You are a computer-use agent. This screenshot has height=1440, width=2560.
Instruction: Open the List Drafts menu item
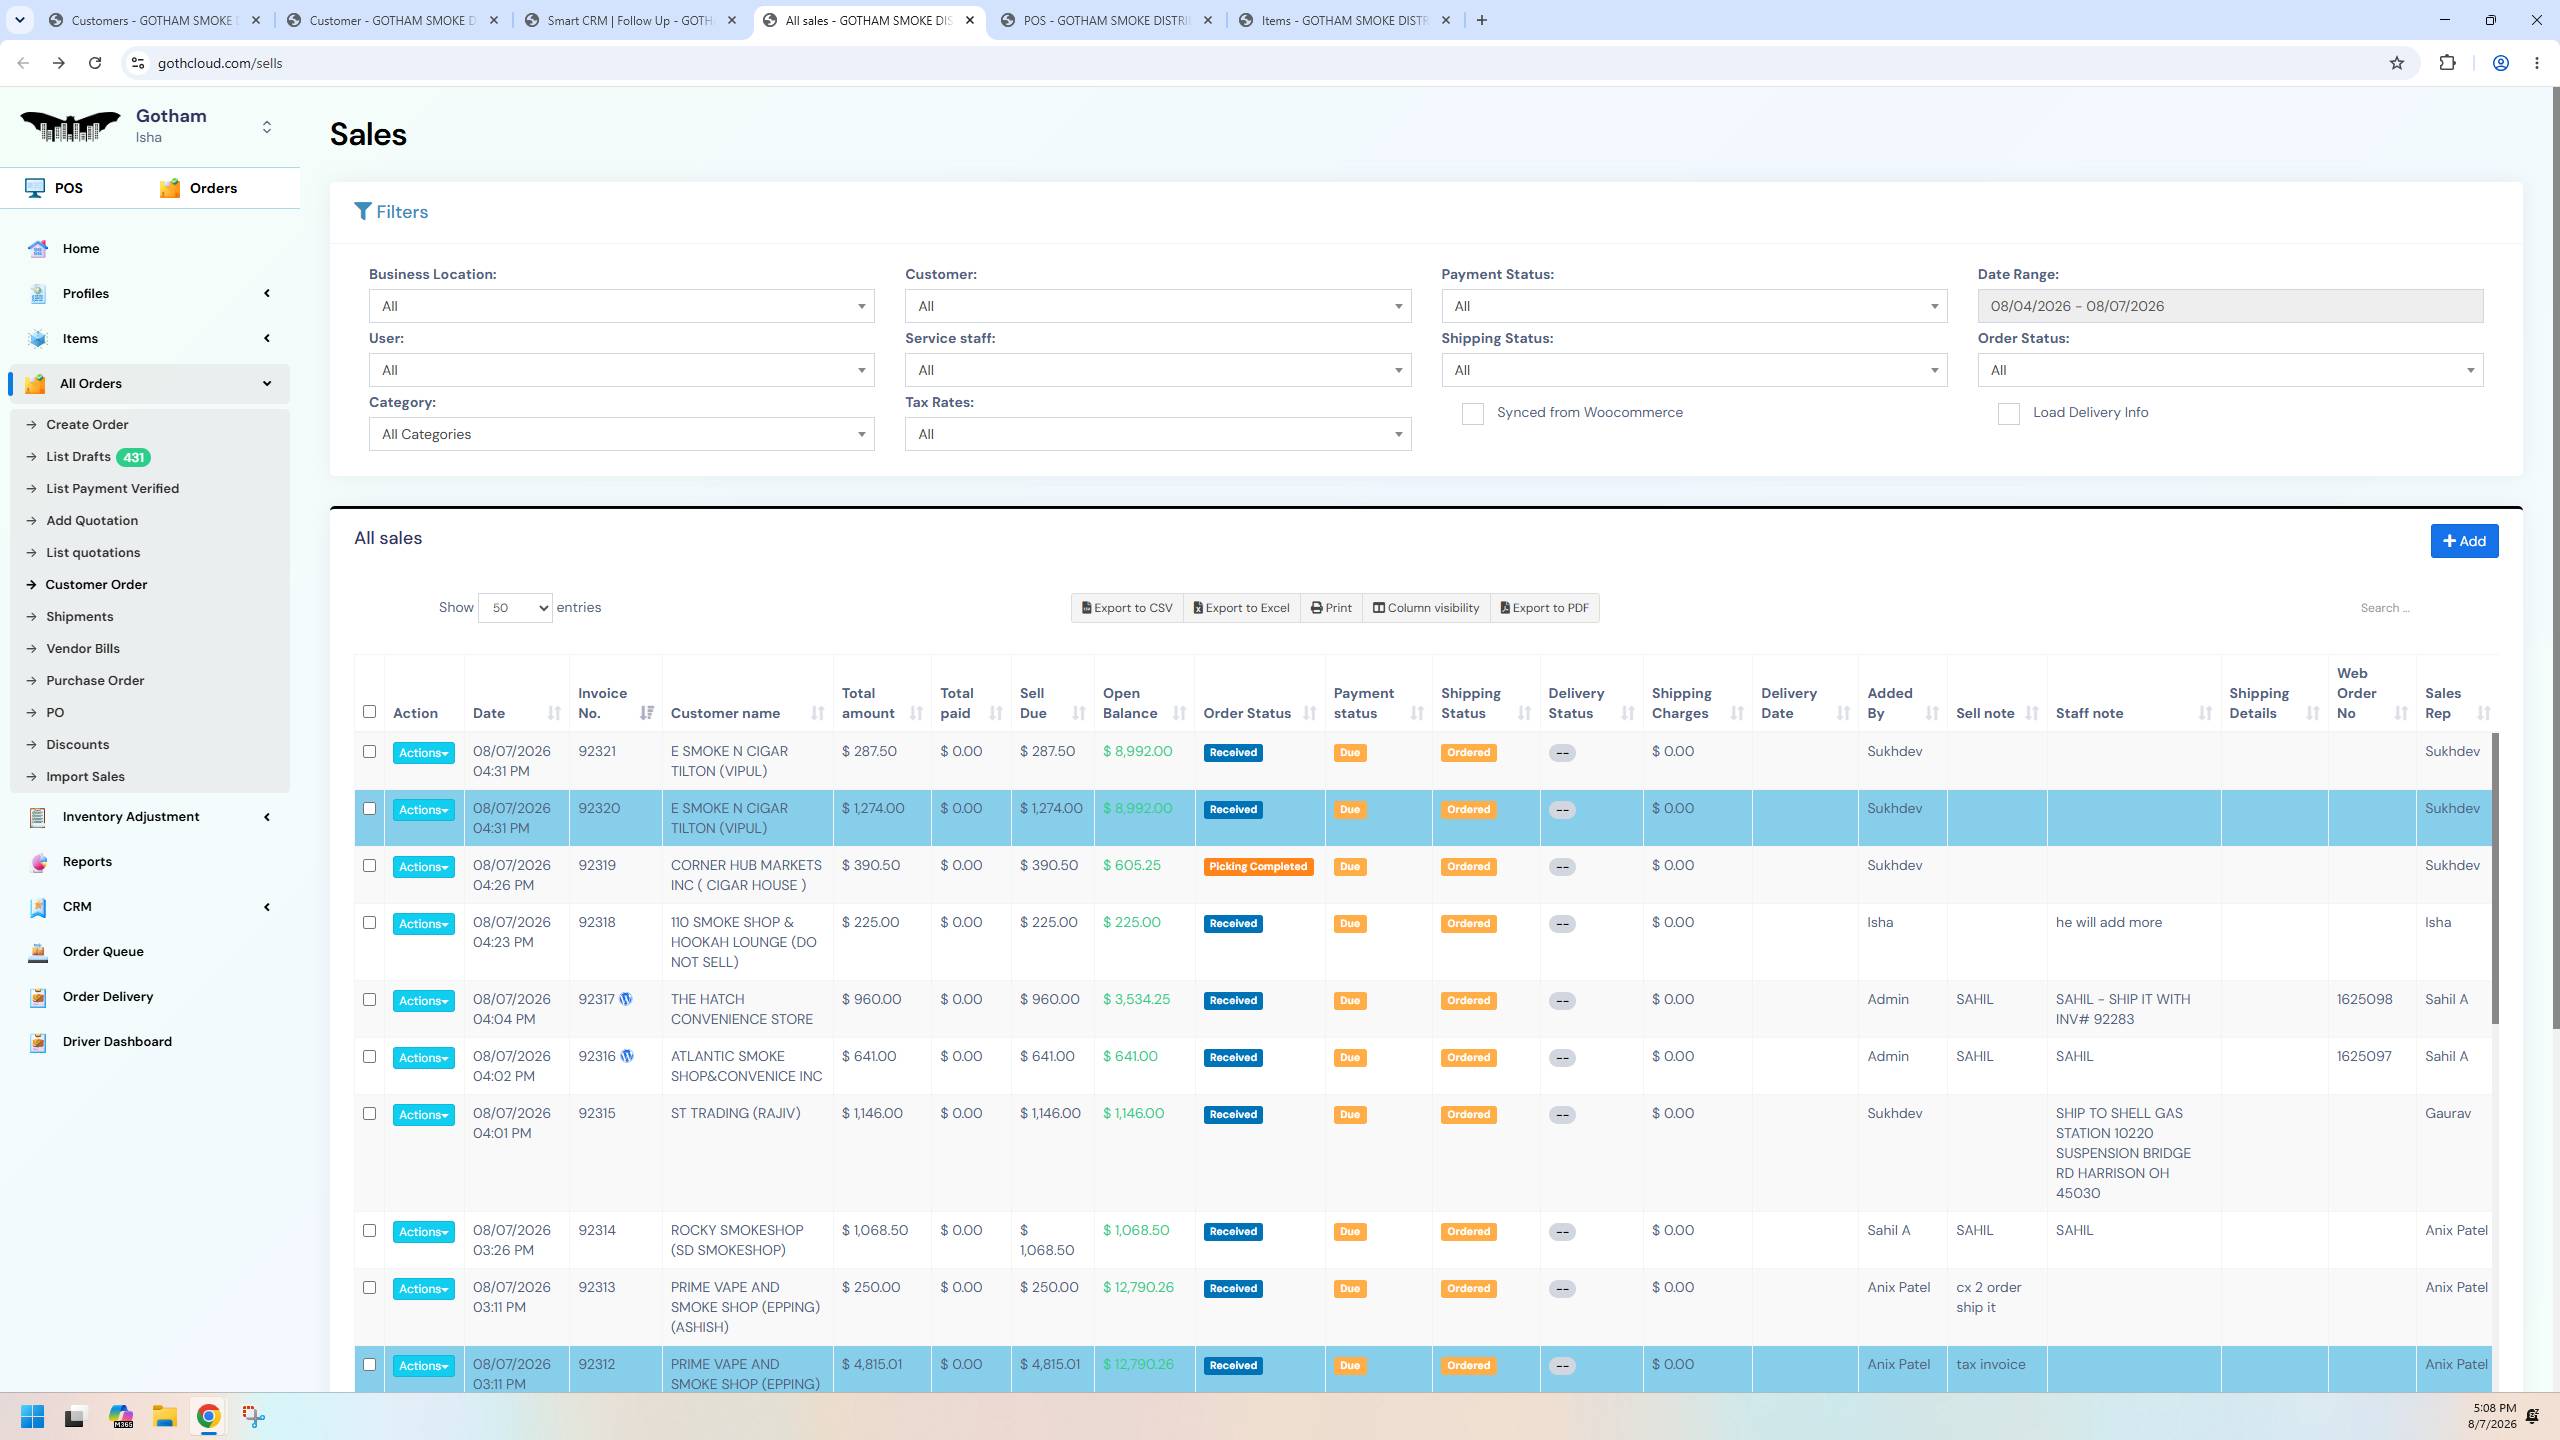tap(78, 457)
